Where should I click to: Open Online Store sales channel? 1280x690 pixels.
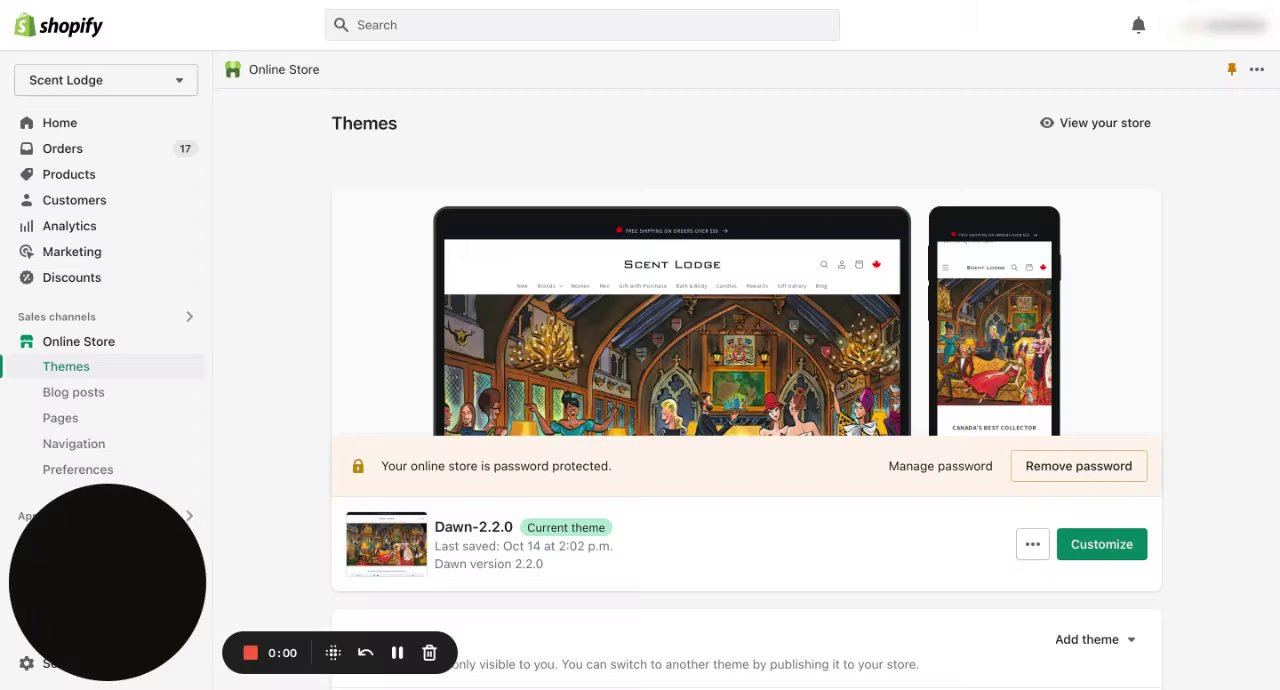(79, 342)
